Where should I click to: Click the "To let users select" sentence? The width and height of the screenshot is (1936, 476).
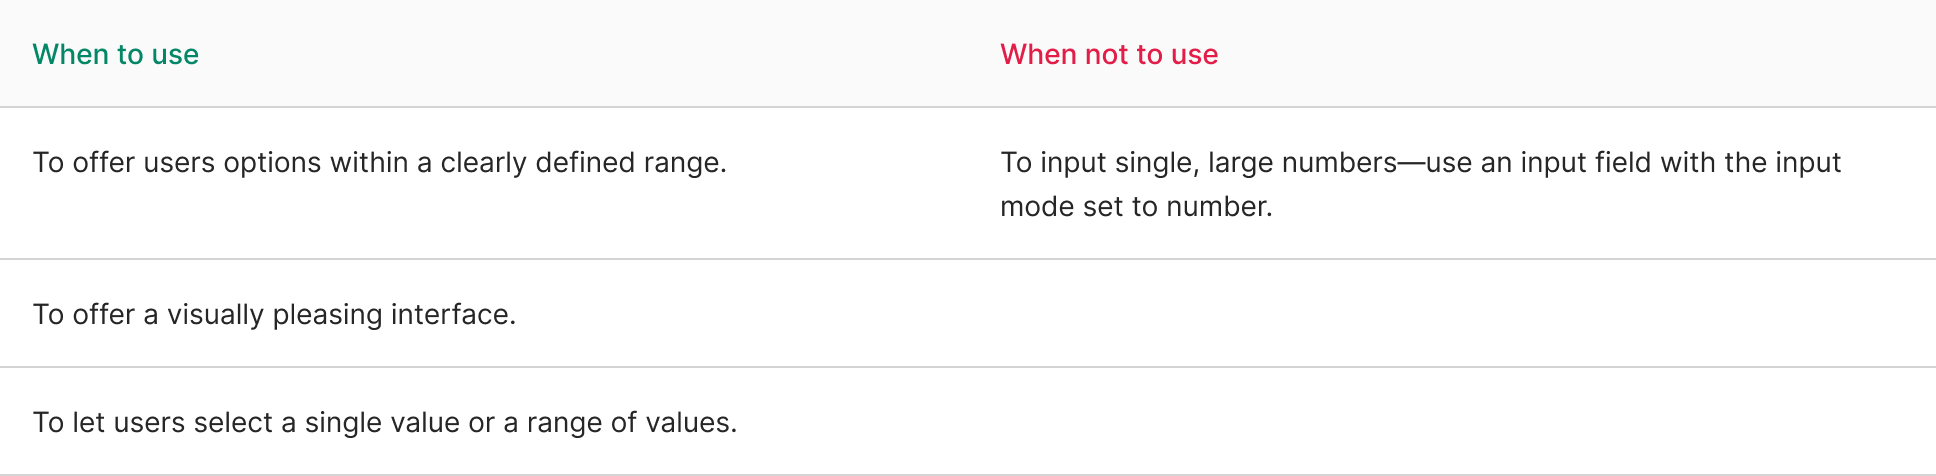384,422
